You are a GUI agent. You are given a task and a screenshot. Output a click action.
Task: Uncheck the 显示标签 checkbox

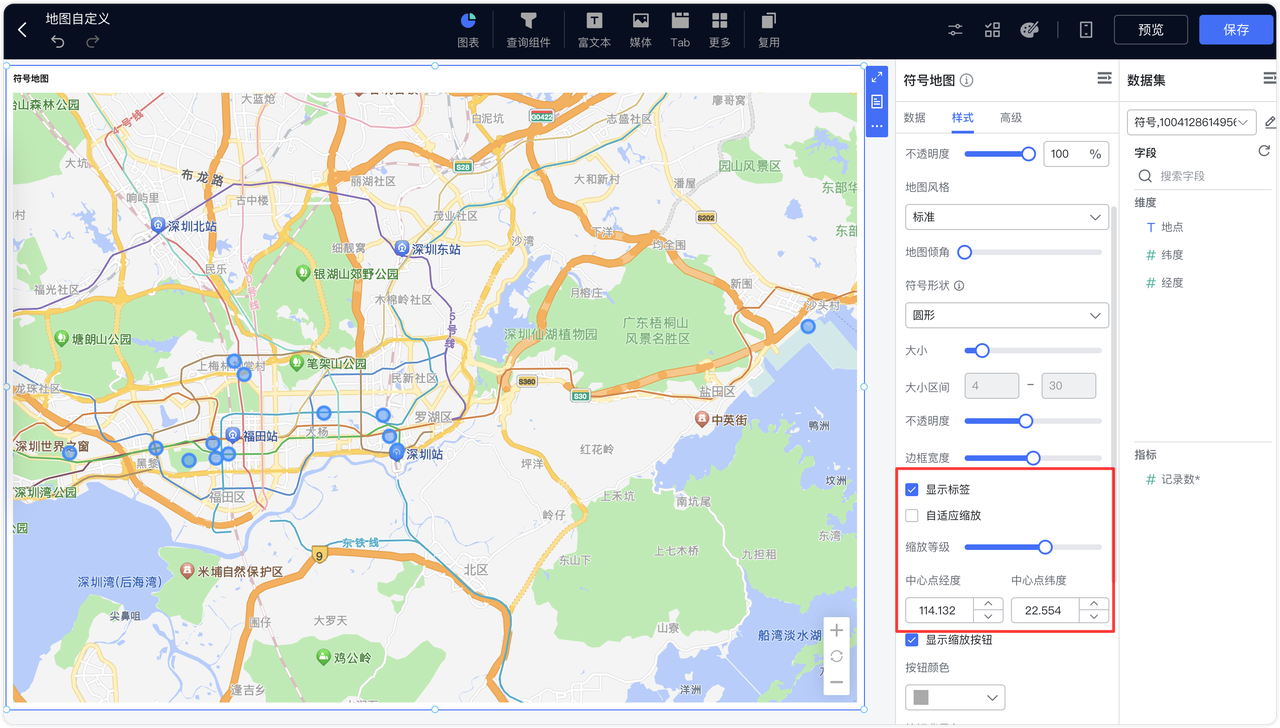pyautogui.click(x=912, y=490)
